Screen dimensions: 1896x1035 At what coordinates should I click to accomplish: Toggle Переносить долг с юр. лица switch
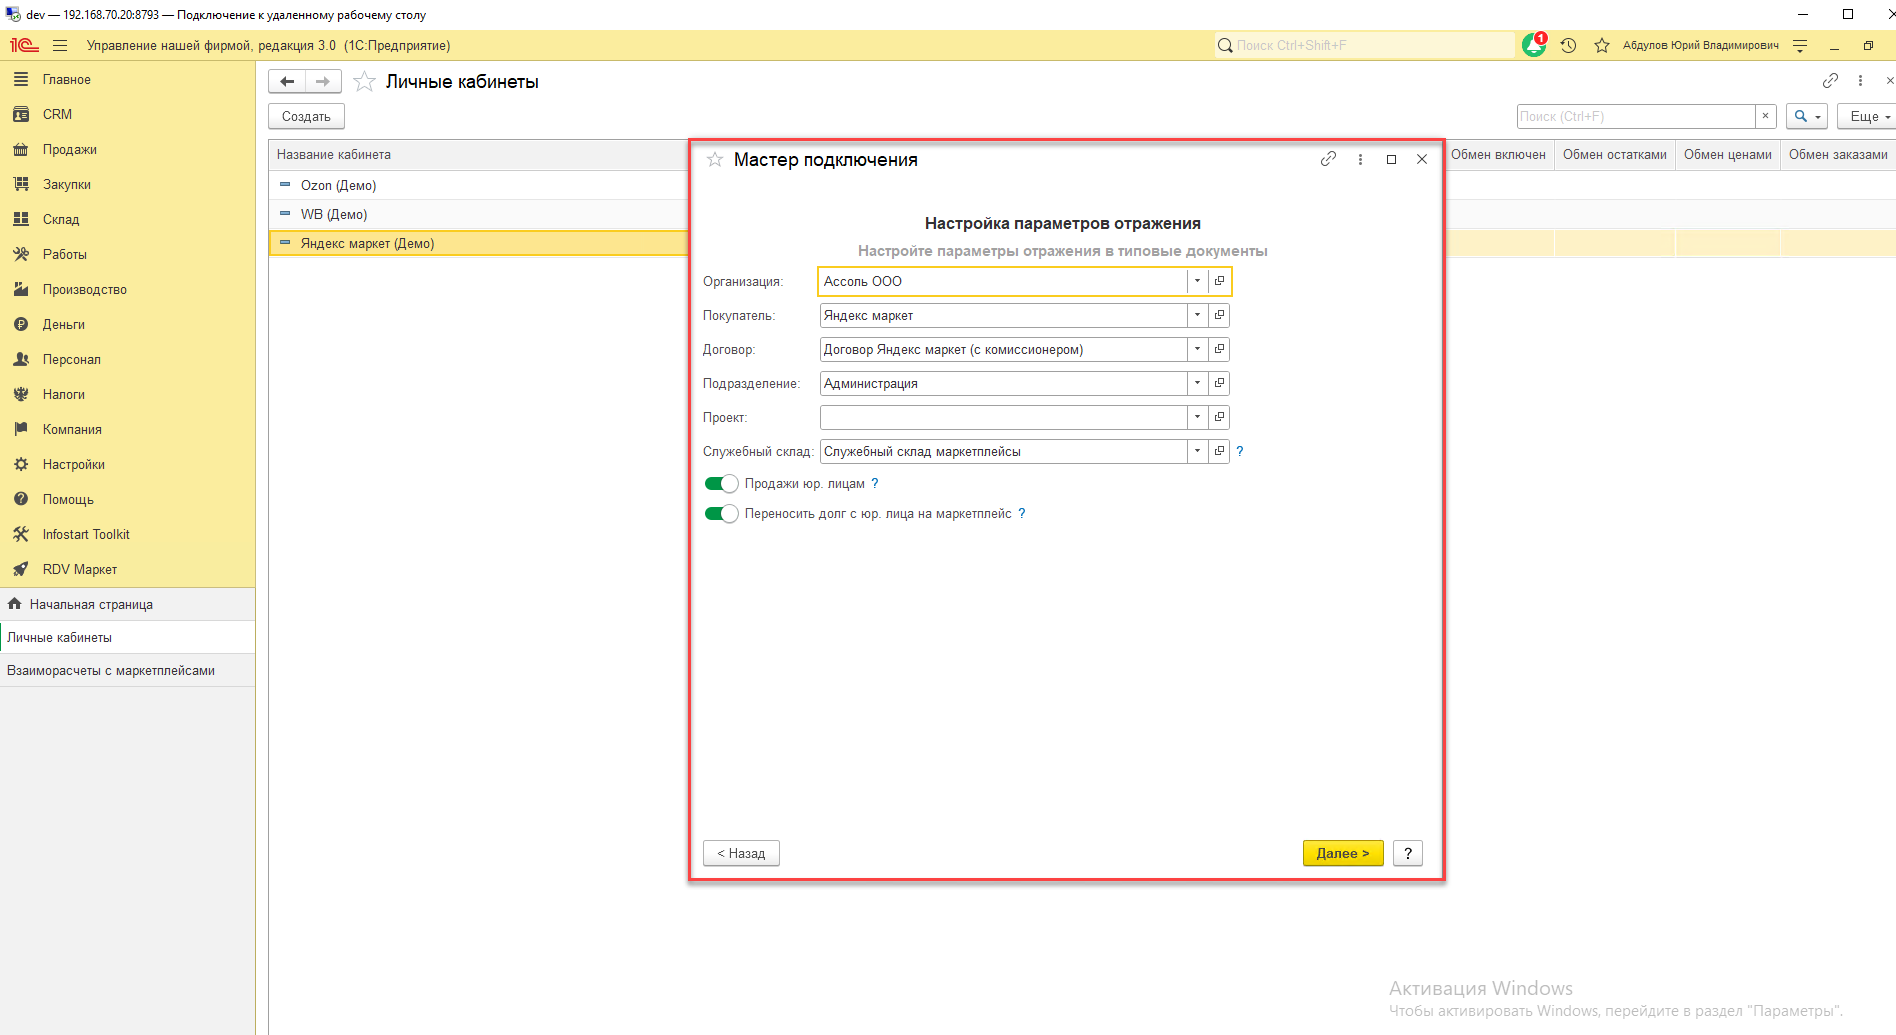coord(721,514)
